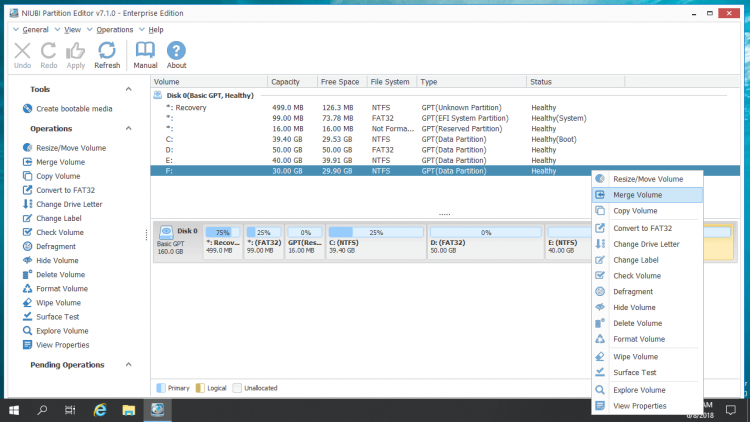Select the C: (NTFS) partition block

(x=376, y=242)
